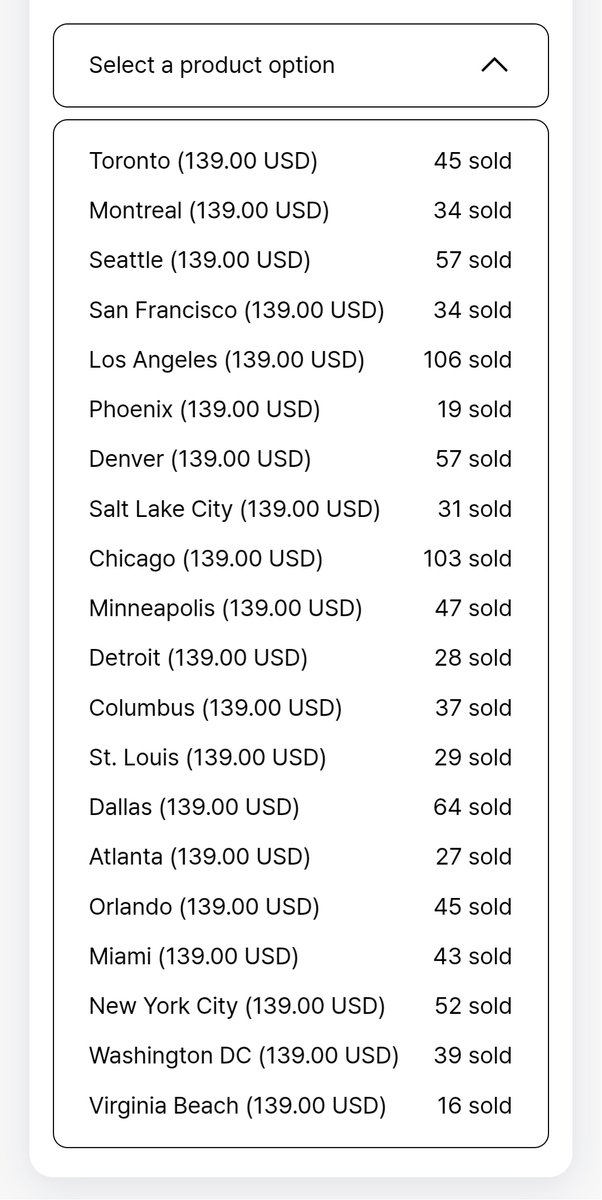Screen dimensions: 602x1200
Task: Select St. Louis option
Action: [x=300, y=758]
